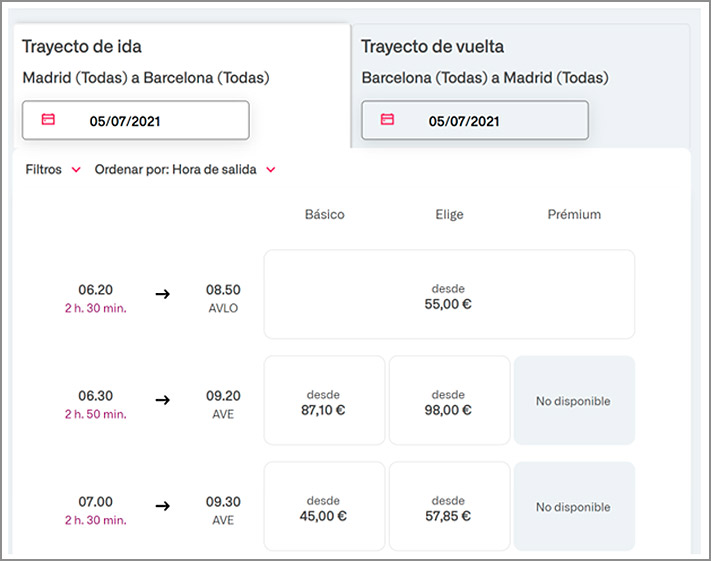This screenshot has width=711, height=561.
Task: Switch to Trayecto de vuelta tab
Action: 432,47
